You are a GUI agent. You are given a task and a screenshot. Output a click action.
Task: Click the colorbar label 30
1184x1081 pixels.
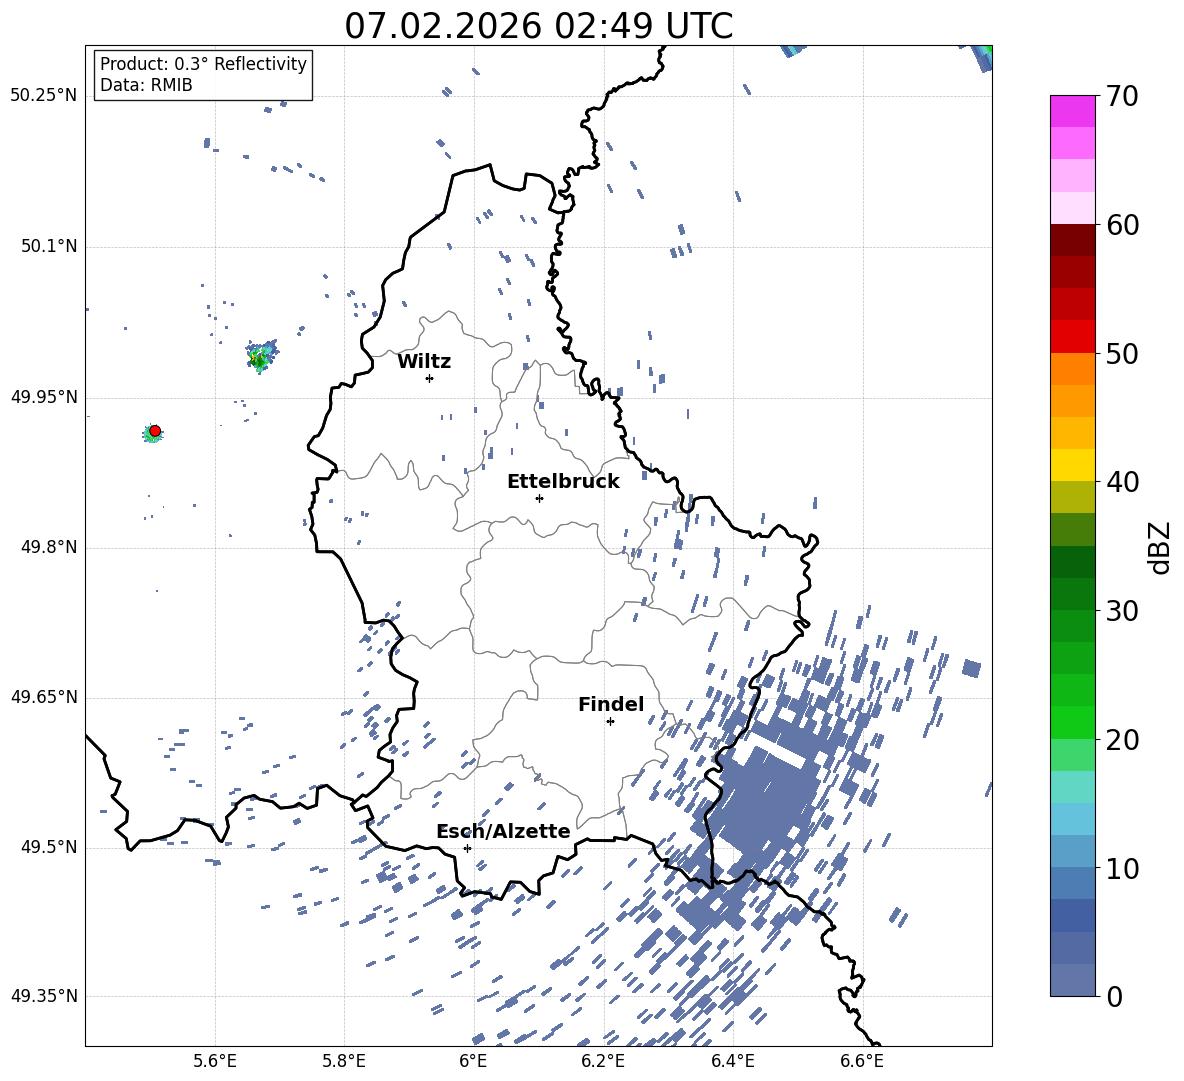1122,611
